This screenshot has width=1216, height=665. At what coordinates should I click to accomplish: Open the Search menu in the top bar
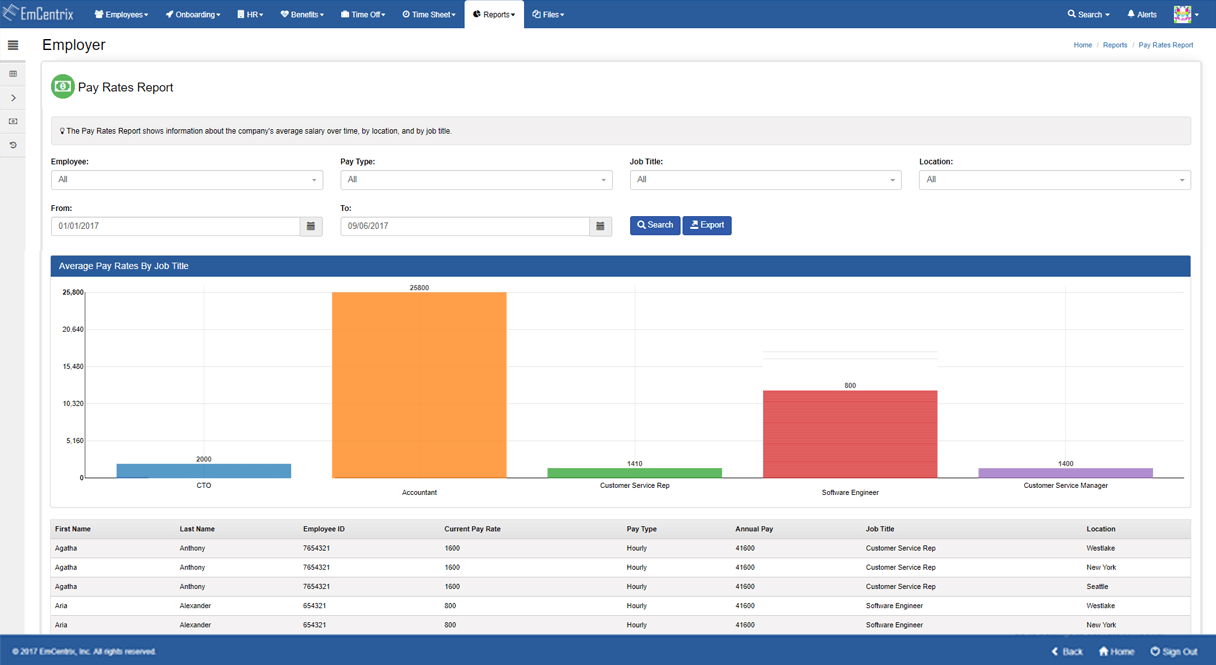[1088, 14]
